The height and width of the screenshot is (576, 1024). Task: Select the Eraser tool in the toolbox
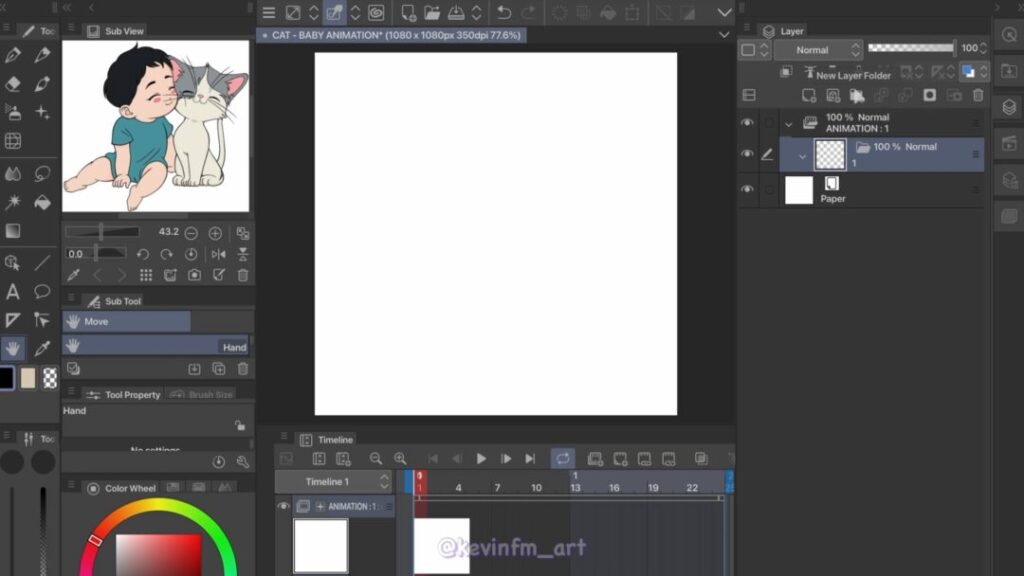point(13,84)
